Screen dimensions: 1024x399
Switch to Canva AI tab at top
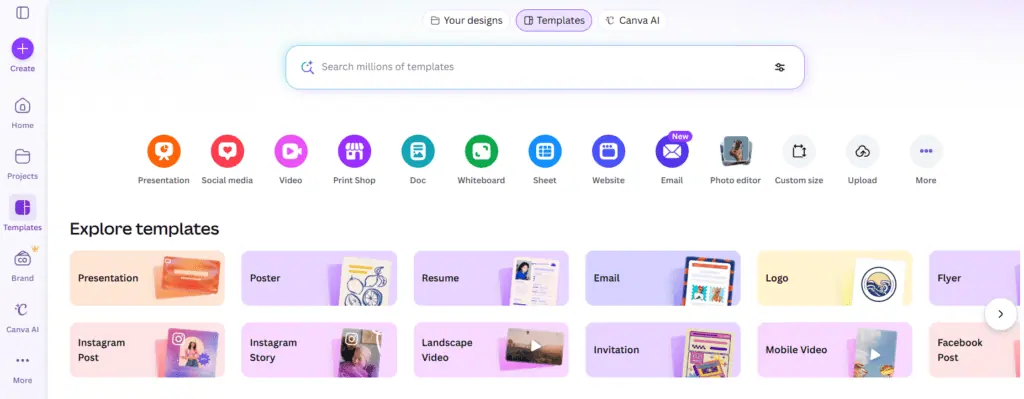click(x=632, y=20)
